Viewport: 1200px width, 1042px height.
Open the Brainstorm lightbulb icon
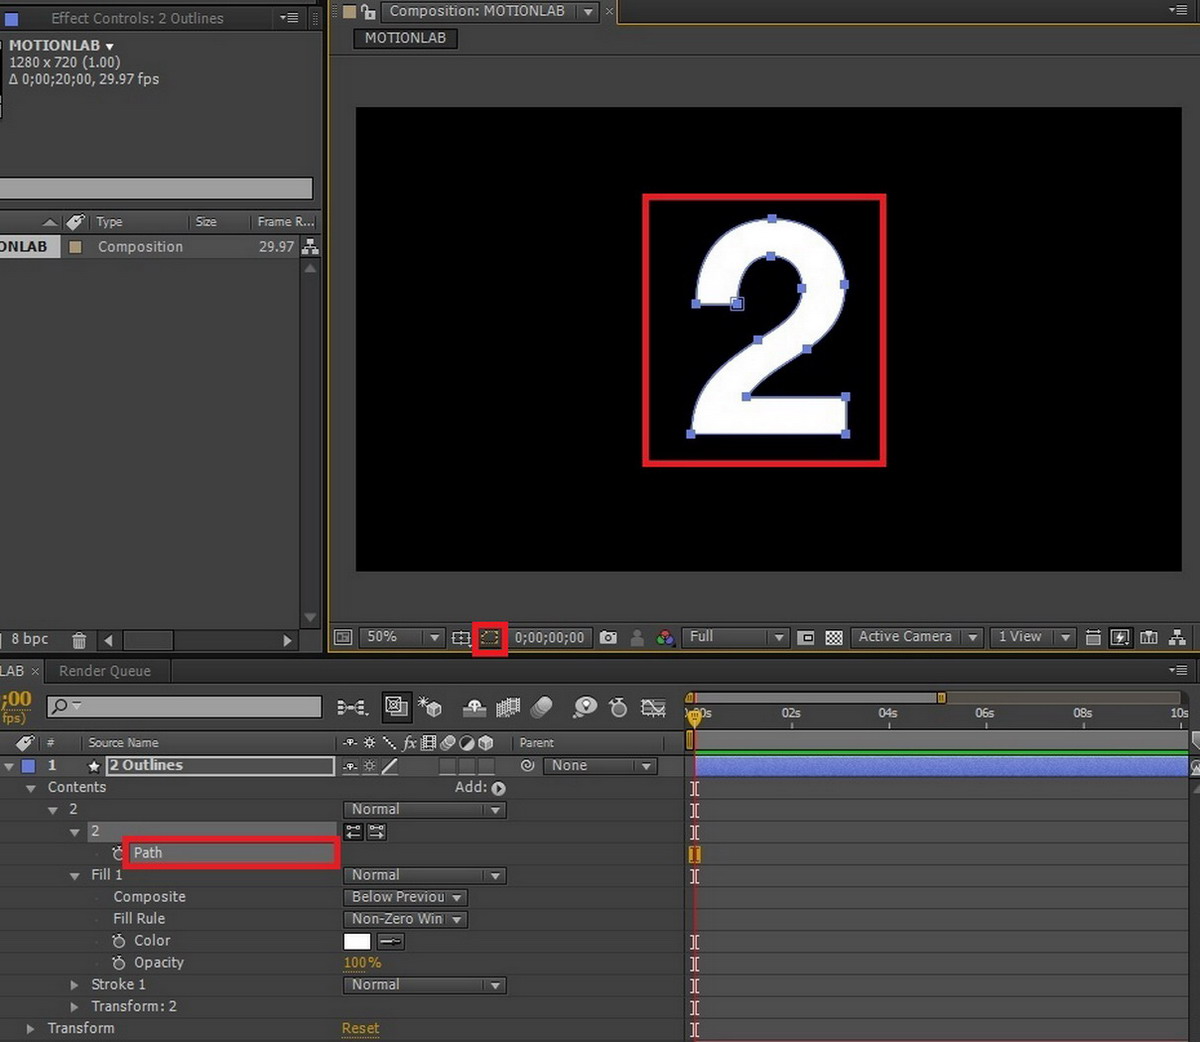[x=585, y=708]
